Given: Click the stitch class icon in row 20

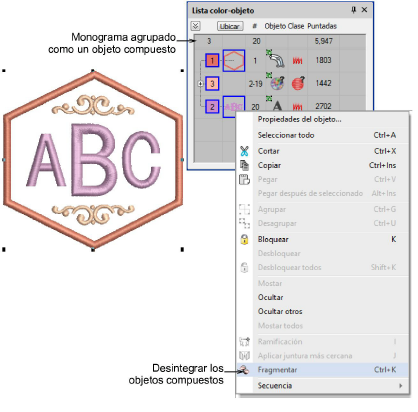Looking at the screenshot, I should (x=297, y=107).
